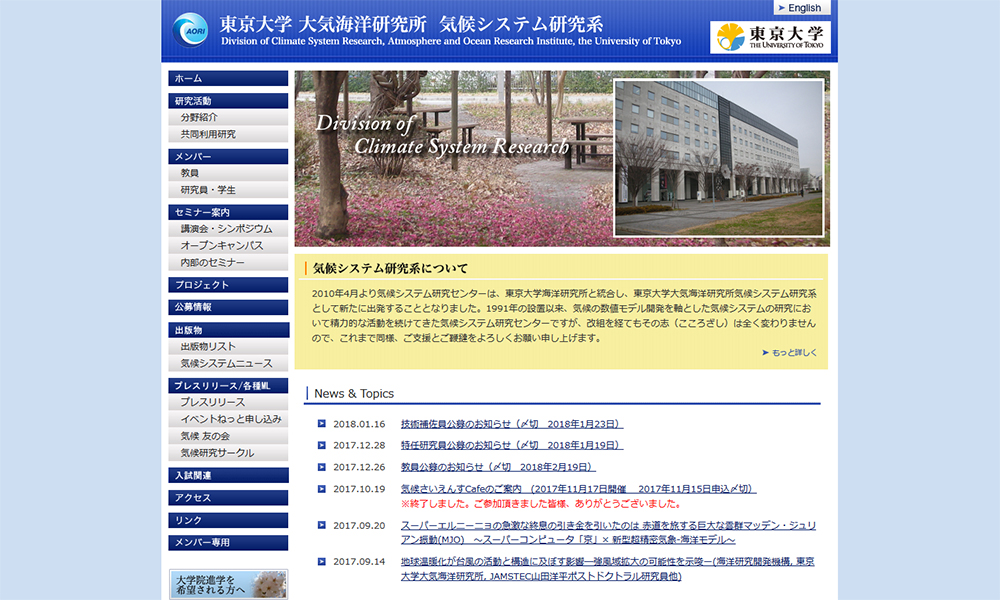The width and height of the screenshot is (1000, 600).
Task: Open the University of Tokyo logo
Action: pyautogui.click(x=770, y=37)
